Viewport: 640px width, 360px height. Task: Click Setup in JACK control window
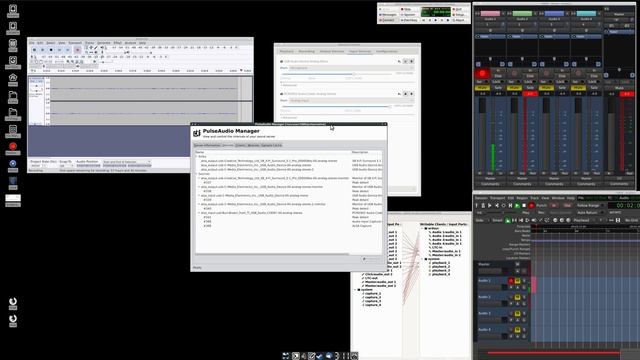click(460, 15)
